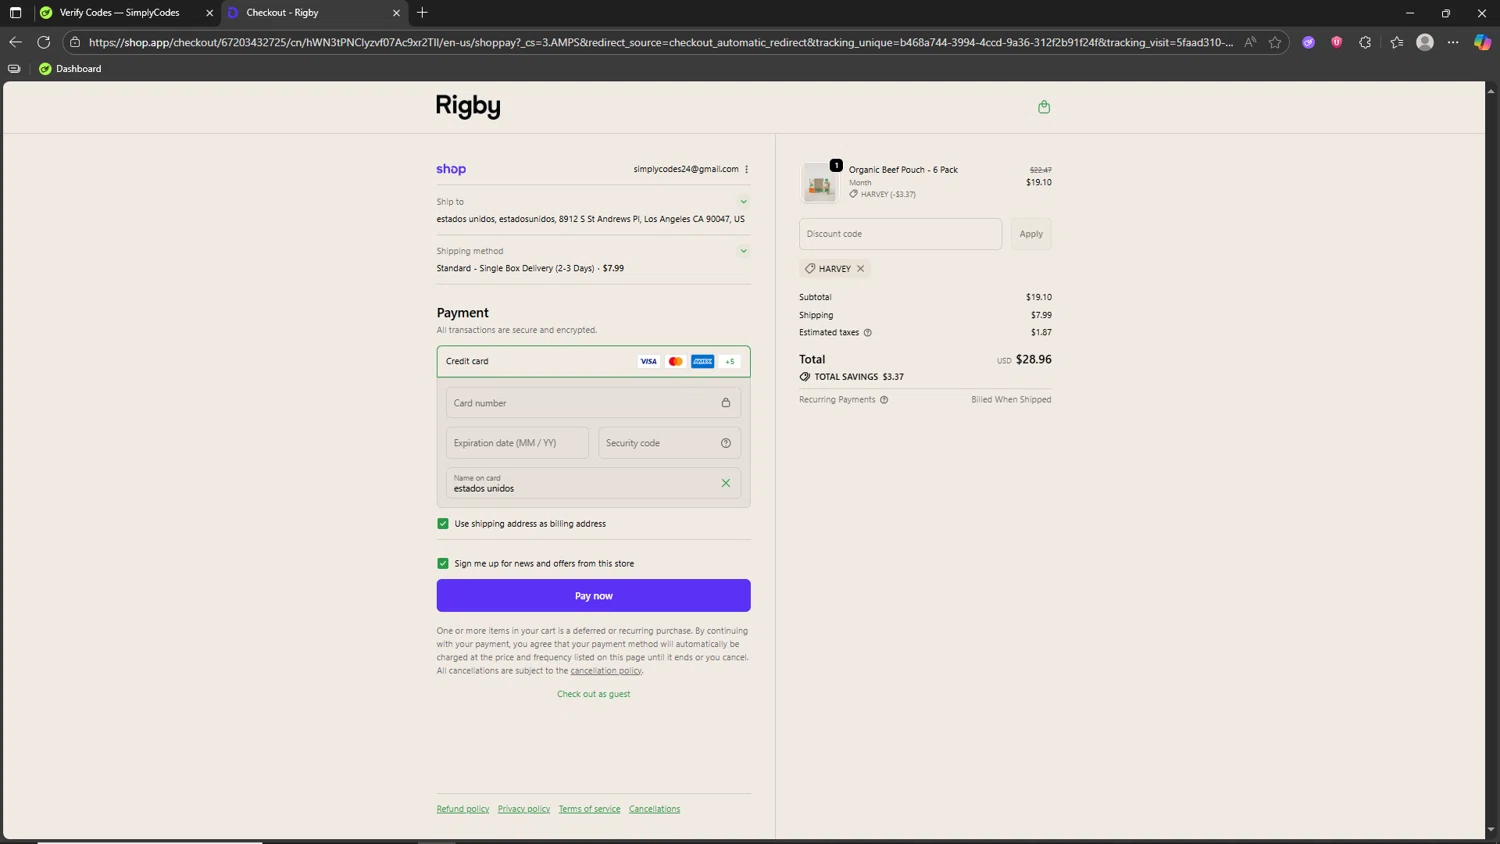
Task: Open browser profile avatar
Action: point(1425,42)
